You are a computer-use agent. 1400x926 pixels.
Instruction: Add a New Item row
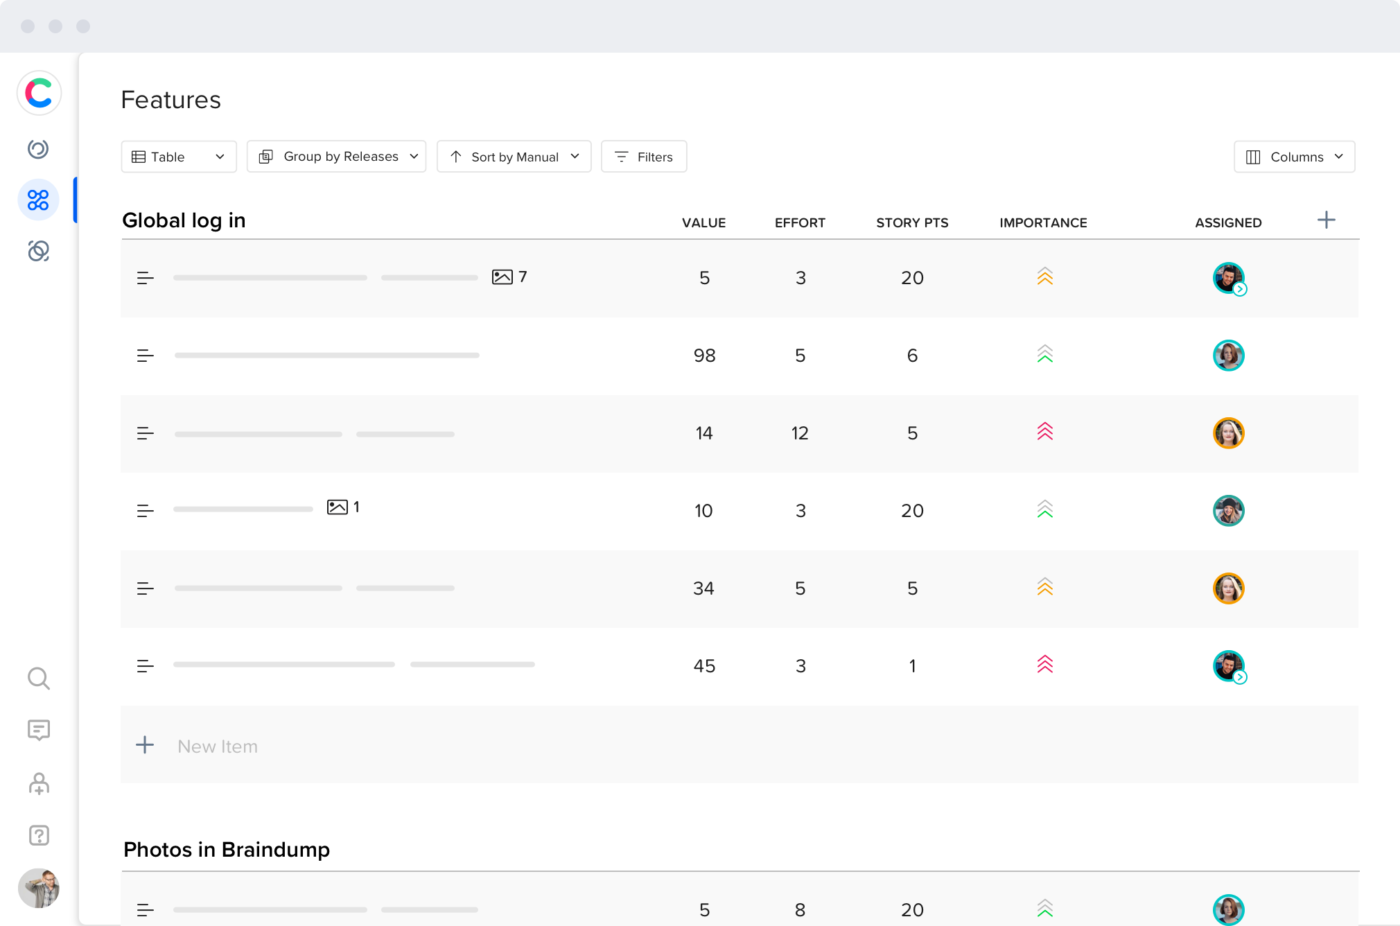(739, 745)
